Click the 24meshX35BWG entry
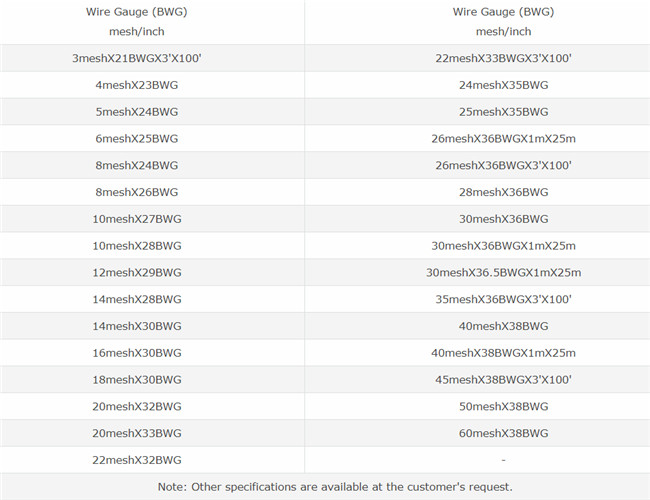Viewport: 650px width, 500px height. click(x=503, y=85)
